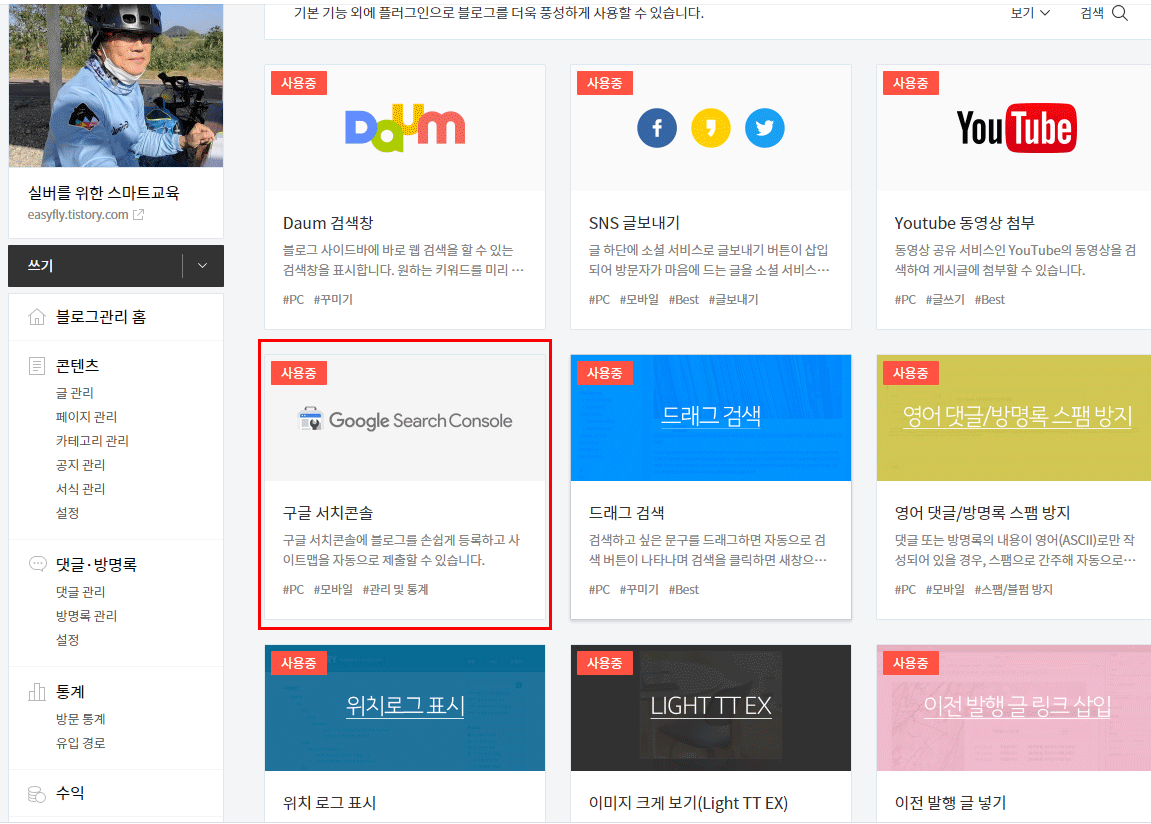This screenshot has height=824, width=1151.
Task: Click the search magnifier icon
Action: pyautogui.click(x=1119, y=13)
